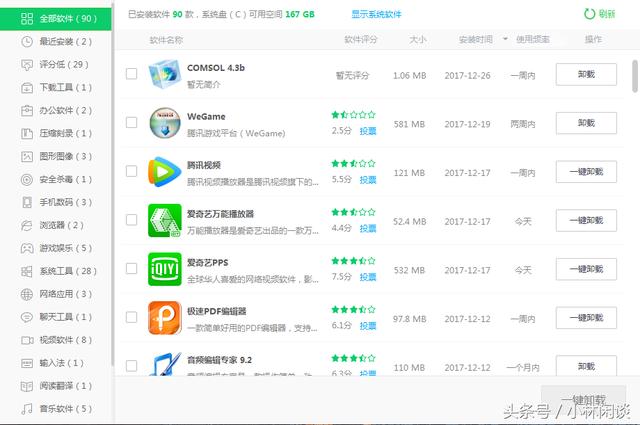Click the 浏览器 sidebar icon
This screenshot has height=425, width=640.
click(27, 225)
